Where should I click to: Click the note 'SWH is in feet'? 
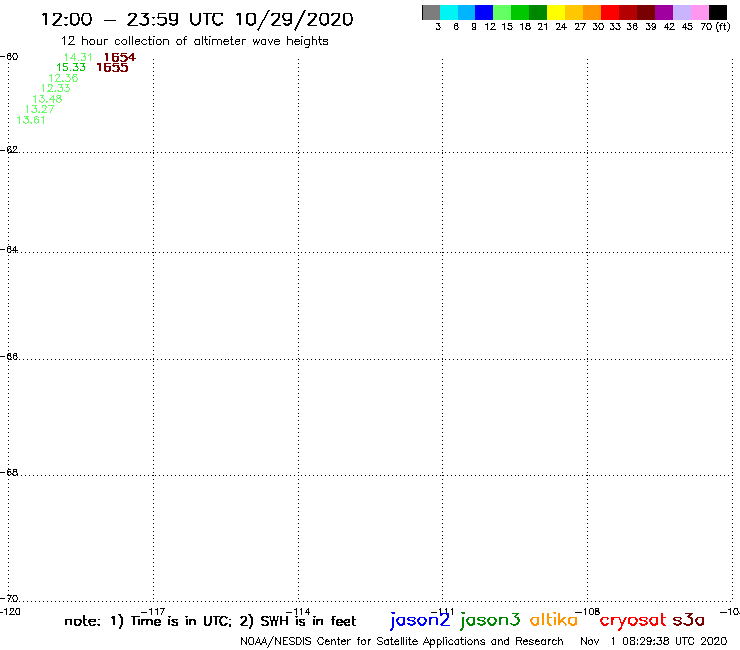tap(308, 621)
